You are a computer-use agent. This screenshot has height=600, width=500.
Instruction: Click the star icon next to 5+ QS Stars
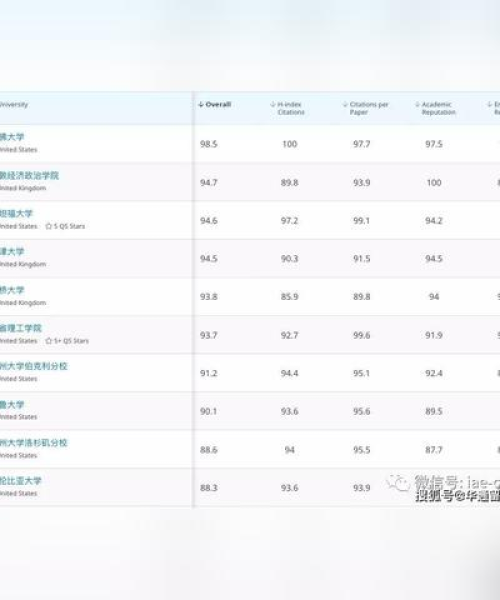(x=49, y=341)
